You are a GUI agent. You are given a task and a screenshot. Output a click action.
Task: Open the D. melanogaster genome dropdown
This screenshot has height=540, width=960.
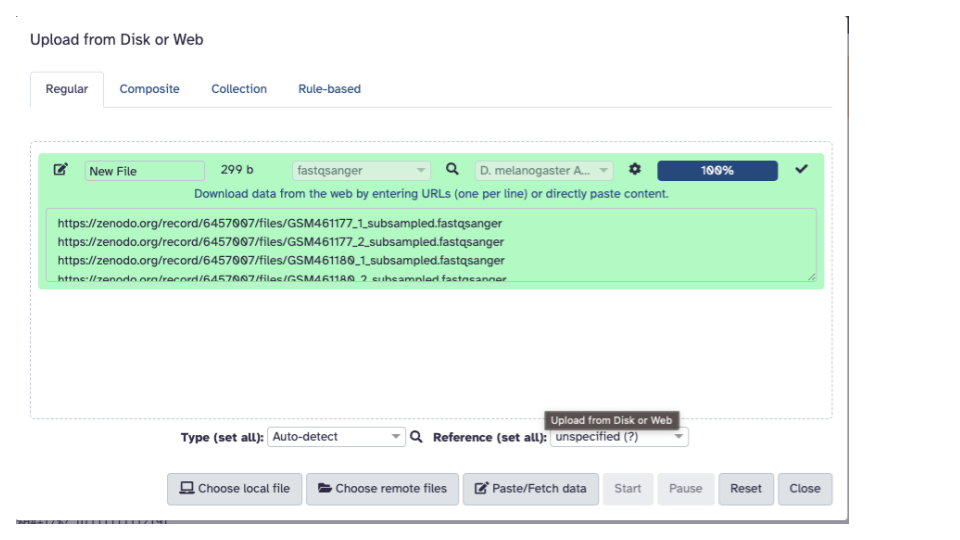coord(544,170)
